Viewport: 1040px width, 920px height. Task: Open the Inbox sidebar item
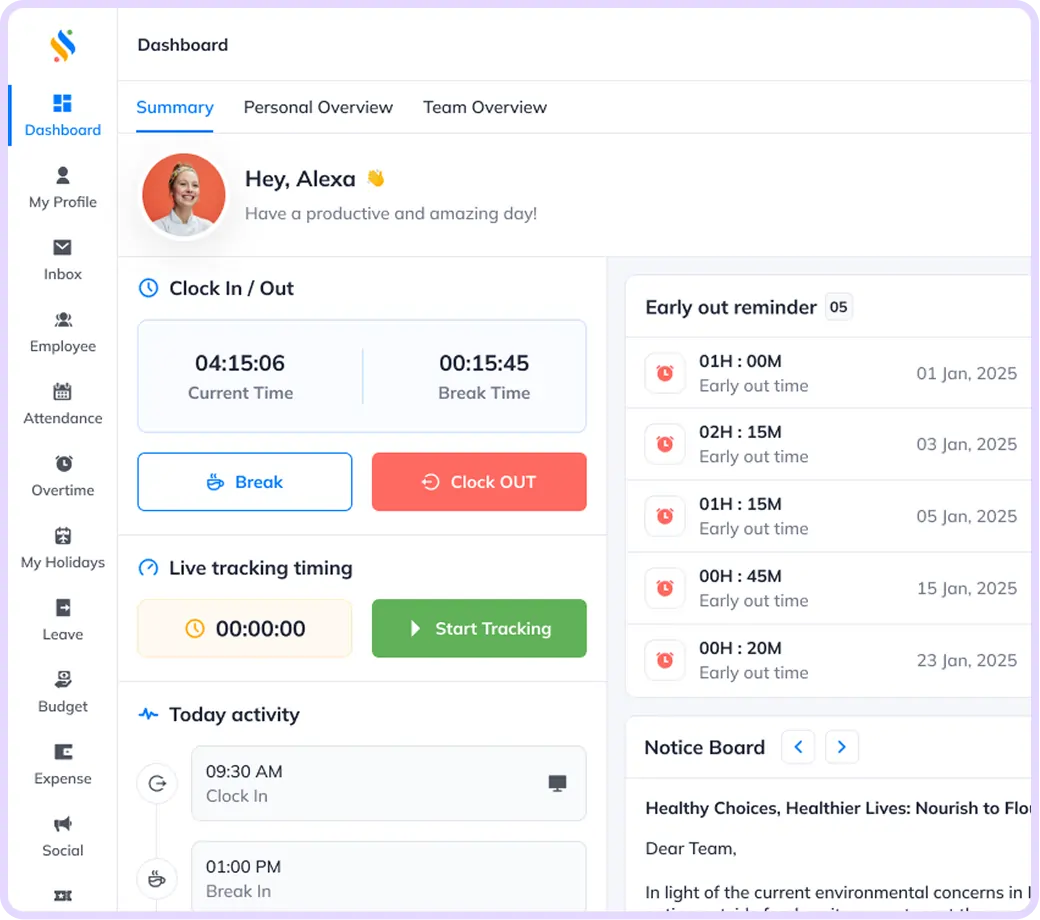(x=62, y=260)
